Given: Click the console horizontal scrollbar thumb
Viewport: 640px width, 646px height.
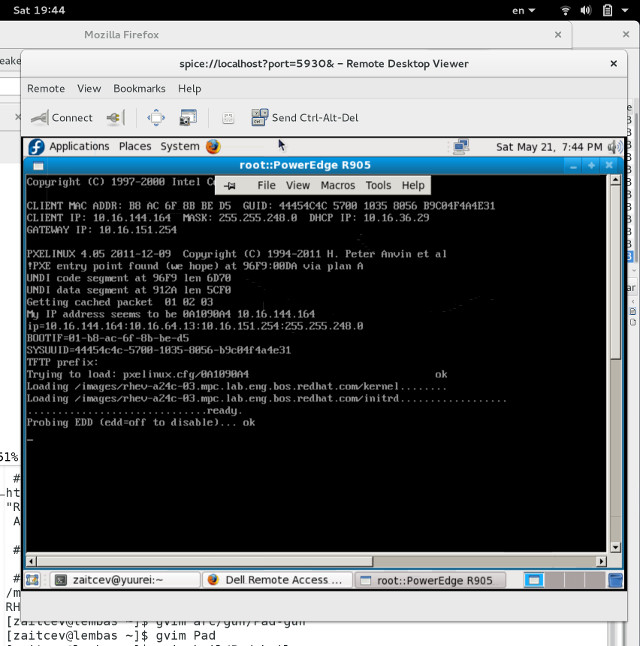Looking at the screenshot, I should click(x=205, y=561).
